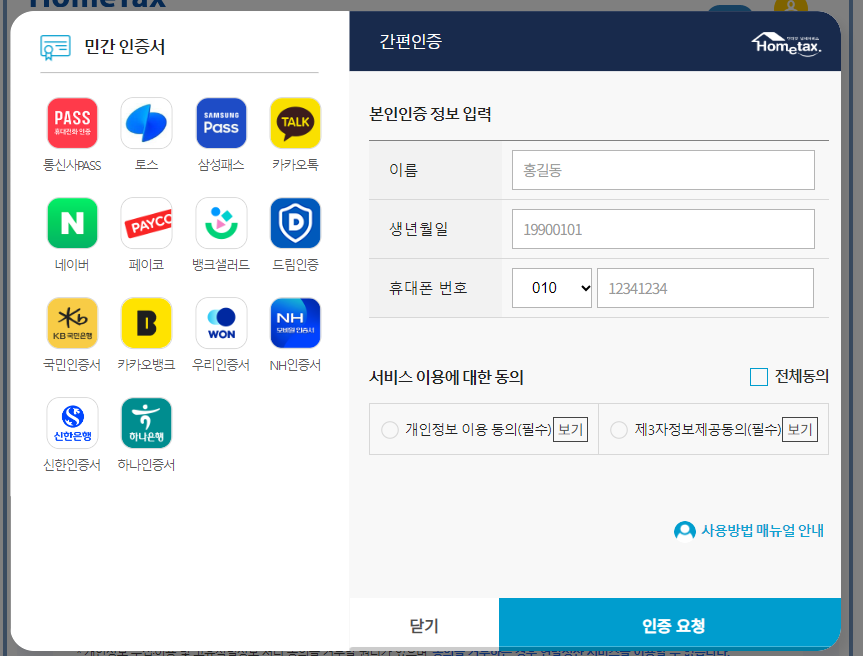Select the KB 국민인증서 icon
This screenshot has width=863, height=656.
click(x=72, y=323)
